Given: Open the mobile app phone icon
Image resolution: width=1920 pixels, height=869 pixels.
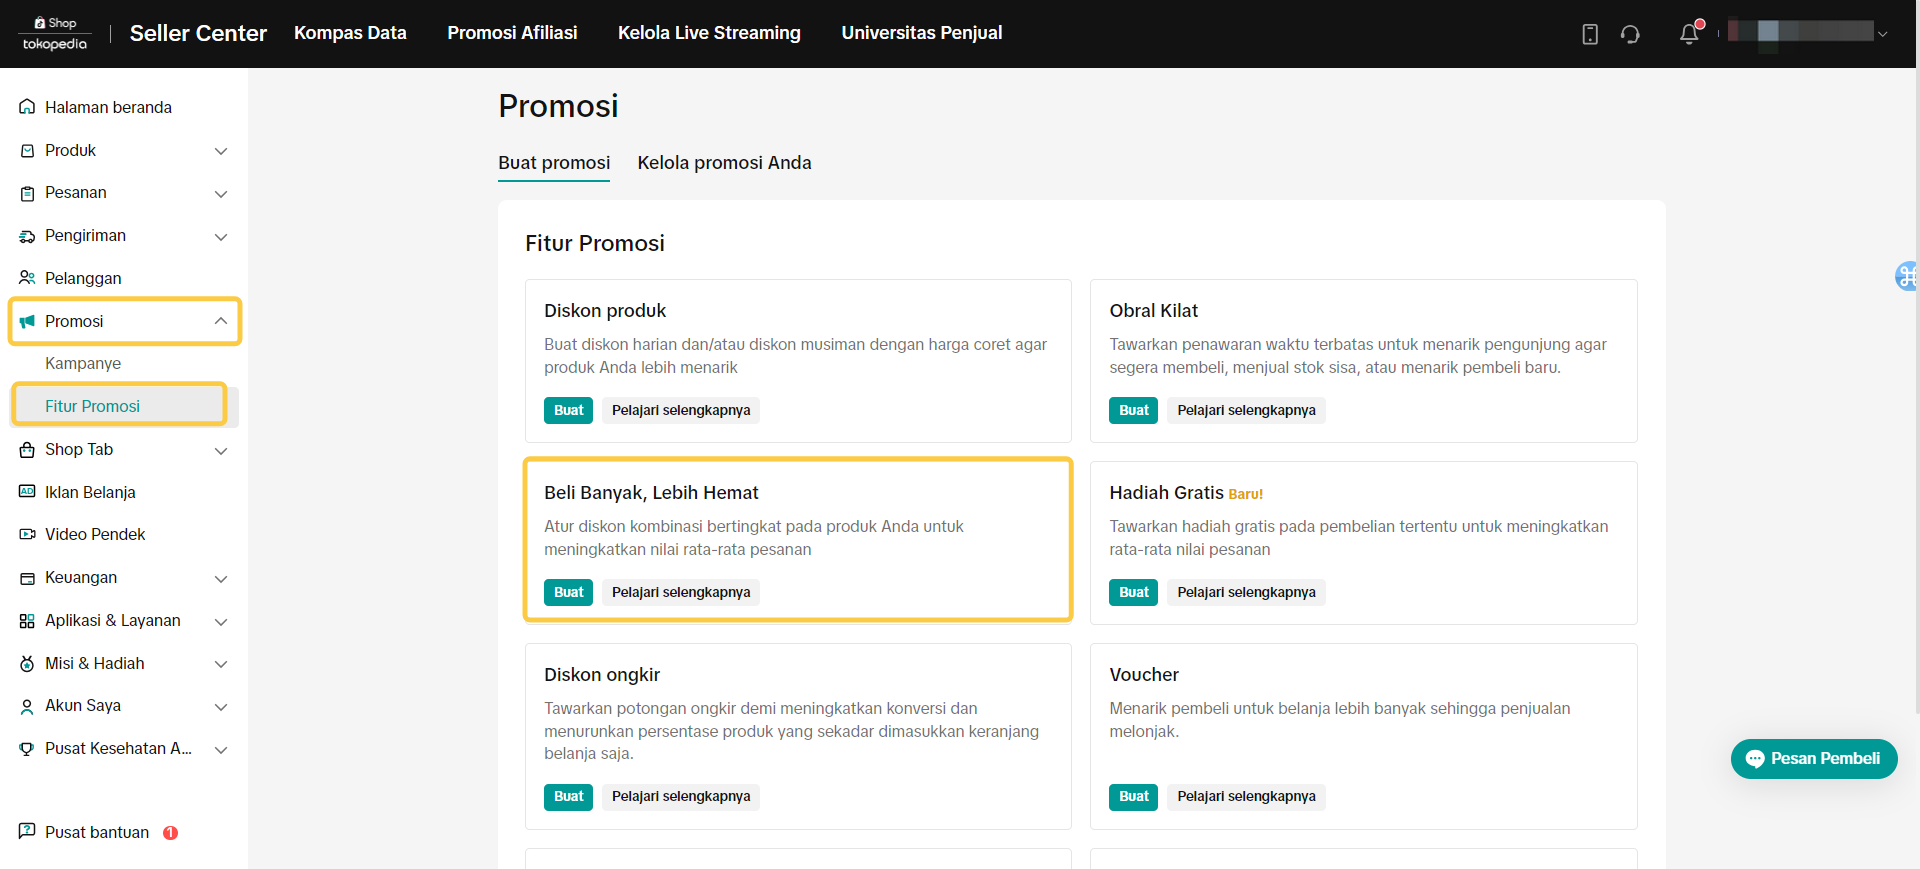Looking at the screenshot, I should 1590,34.
